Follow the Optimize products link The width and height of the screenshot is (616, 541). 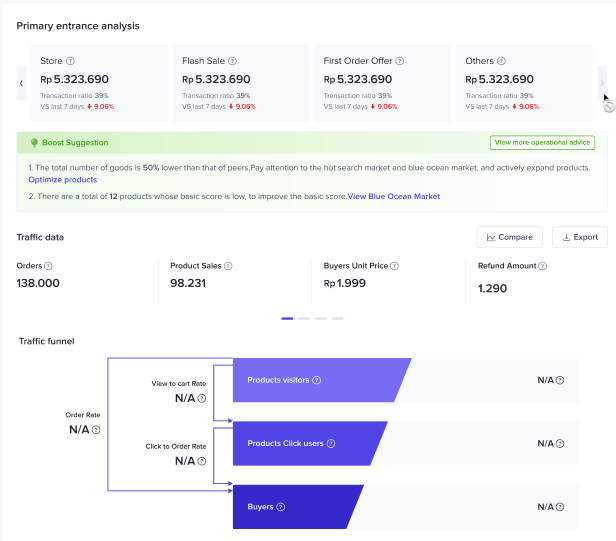[x=63, y=180]
